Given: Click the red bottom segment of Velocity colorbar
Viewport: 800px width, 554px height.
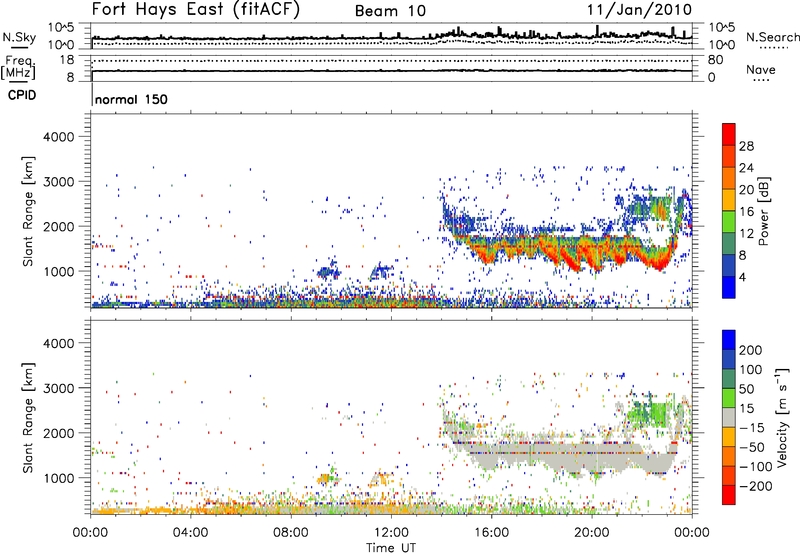Looking at the screenshot, I should point(729,495).
